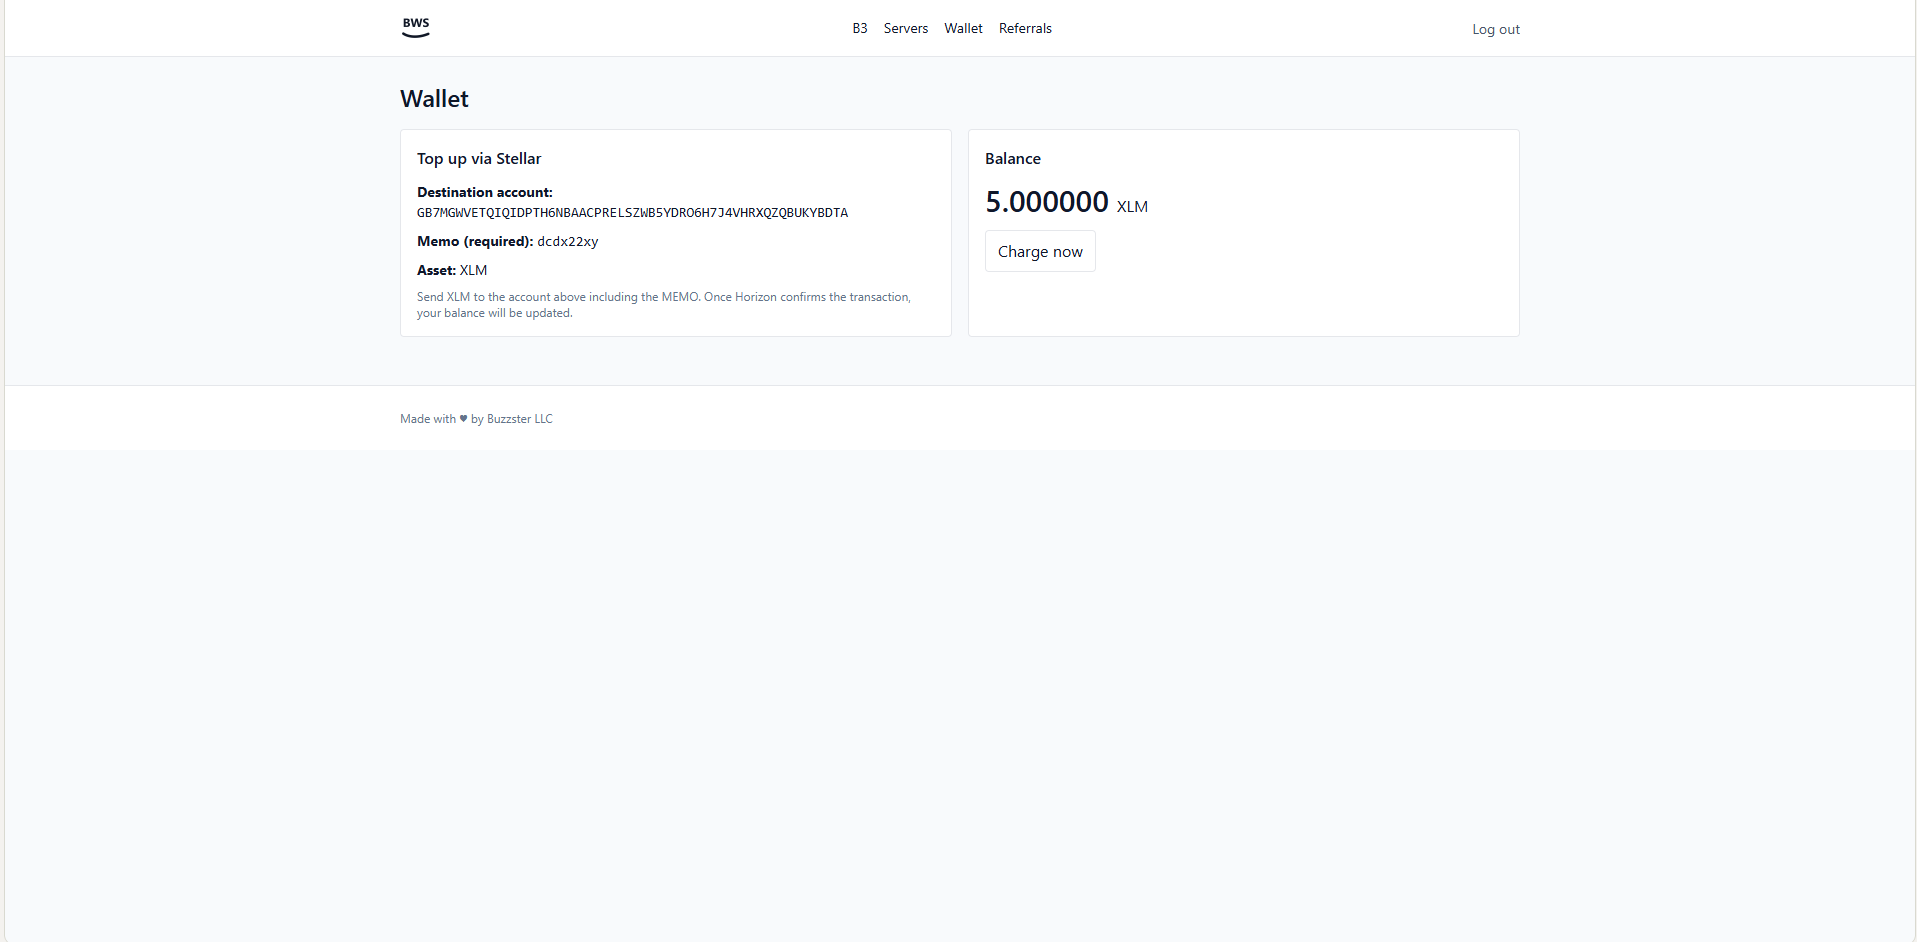Click the Memo (required) label
The width and height of the screenshot is (1917, 942).
click(473, 241)
